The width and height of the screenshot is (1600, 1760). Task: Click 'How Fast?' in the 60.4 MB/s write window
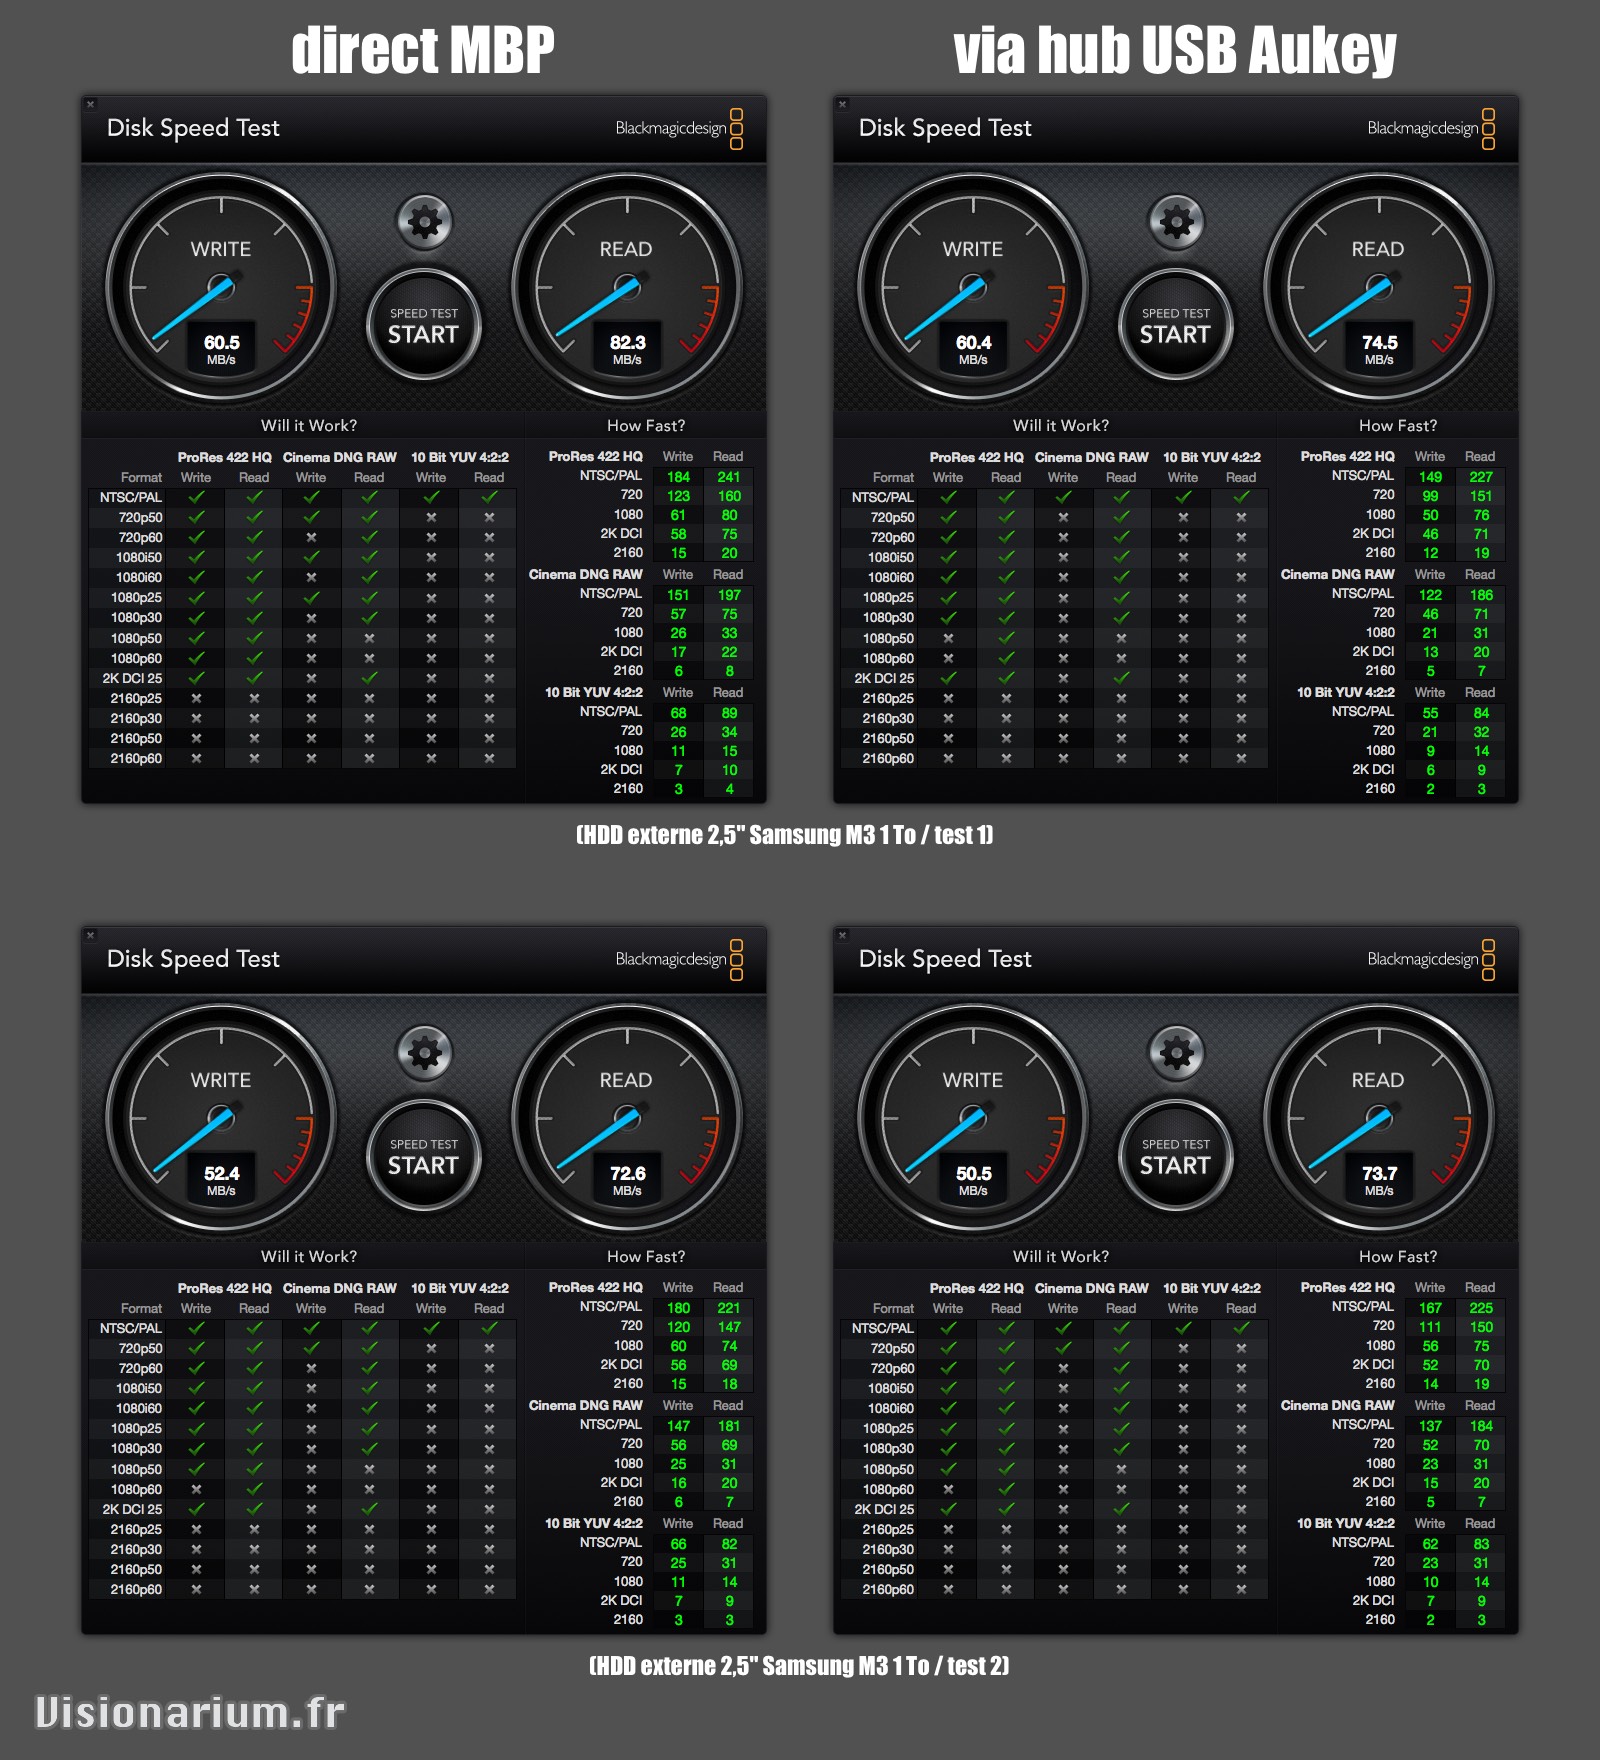(x=1398, y=425)
